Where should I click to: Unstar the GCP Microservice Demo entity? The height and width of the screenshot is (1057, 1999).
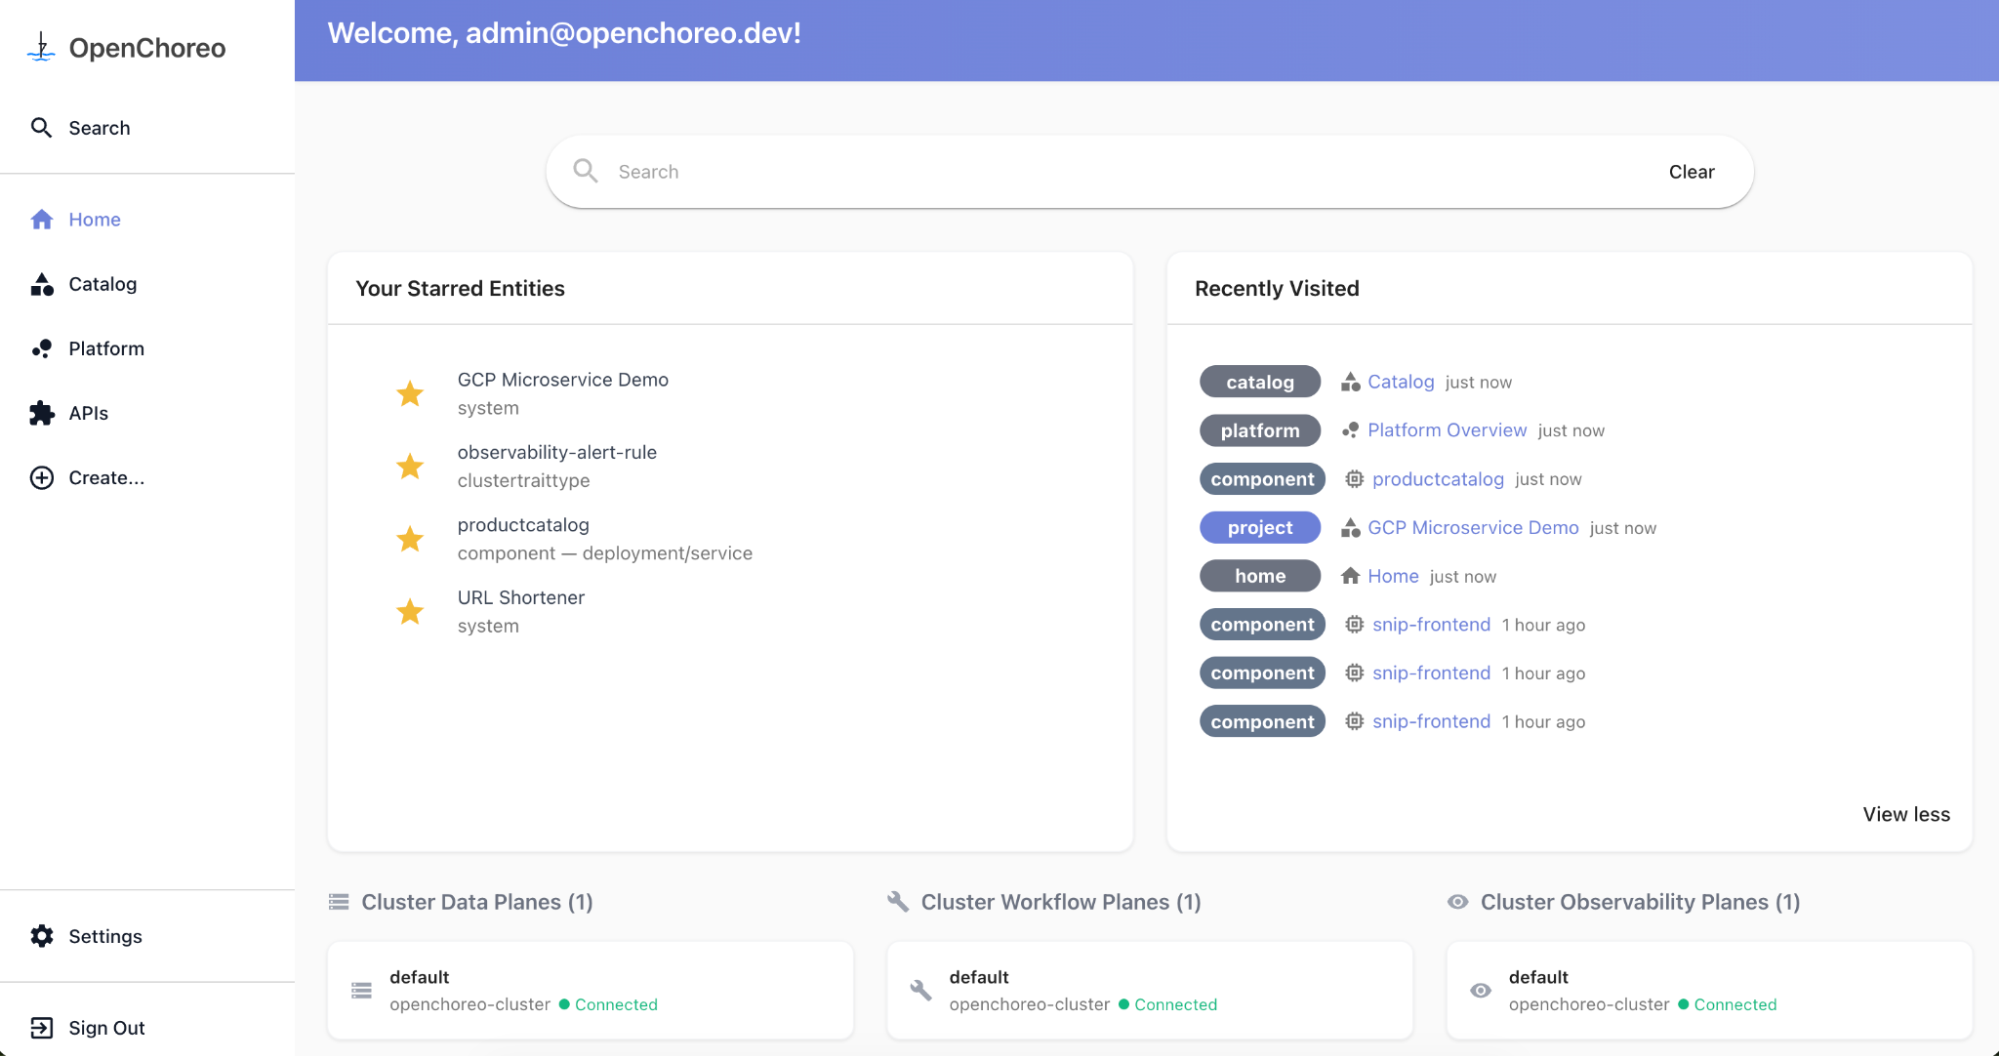coord(410,393)
